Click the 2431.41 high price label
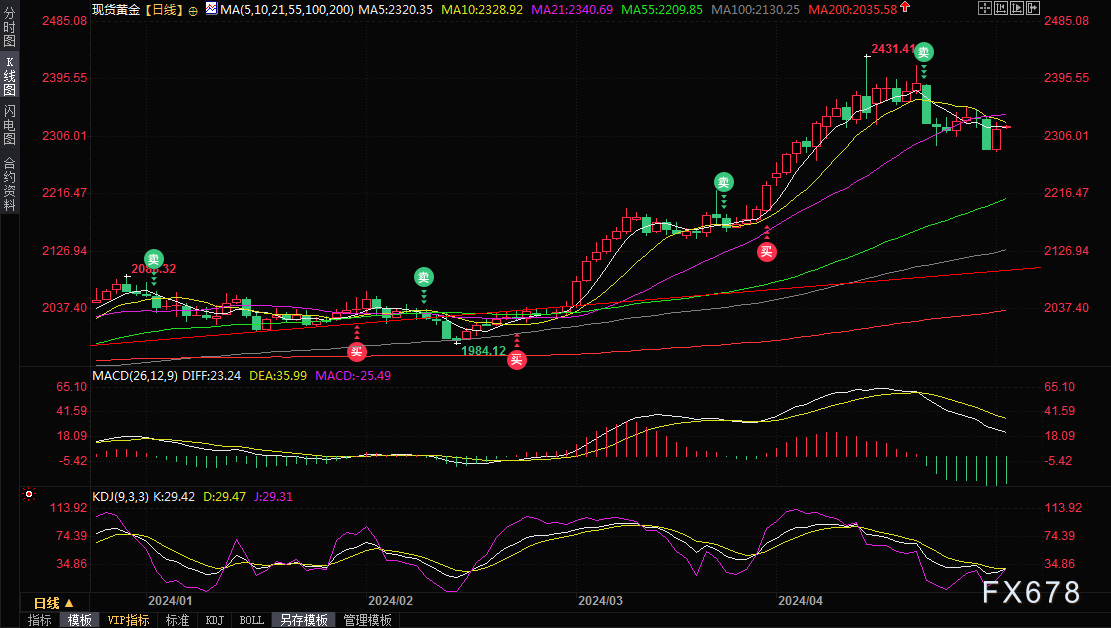 [893, 49]
